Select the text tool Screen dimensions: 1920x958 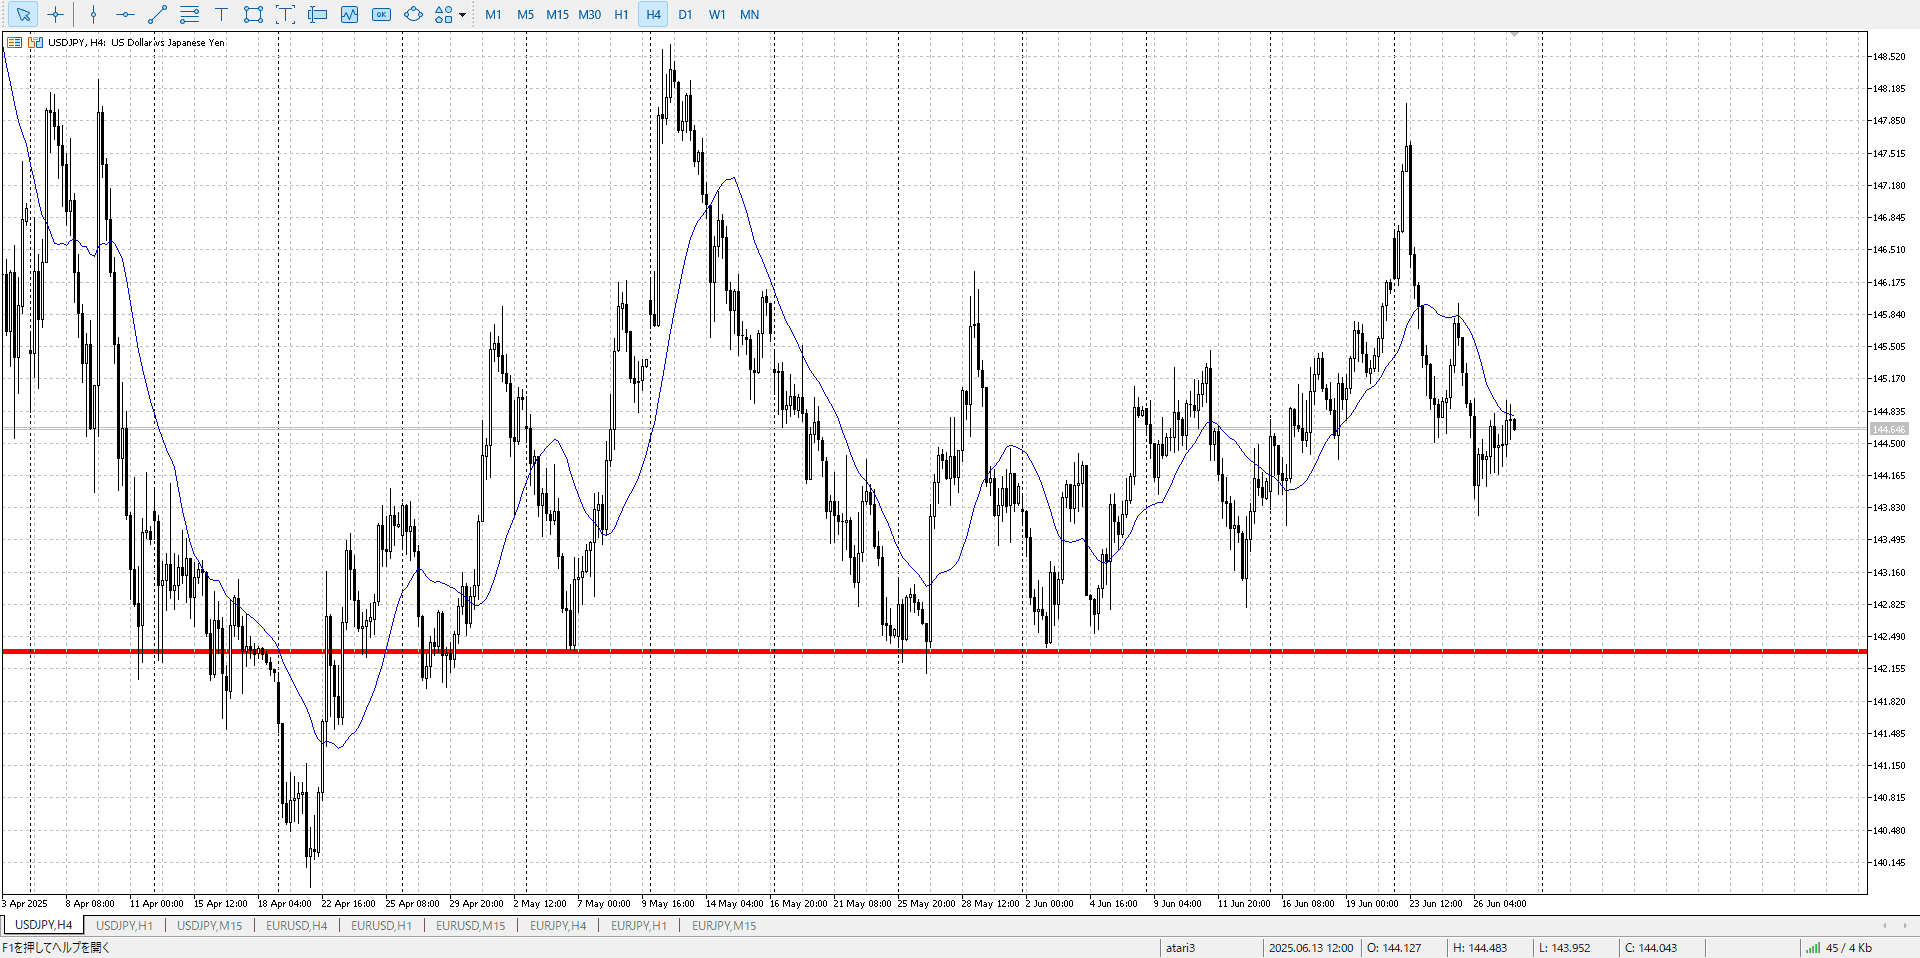point(221,14)
